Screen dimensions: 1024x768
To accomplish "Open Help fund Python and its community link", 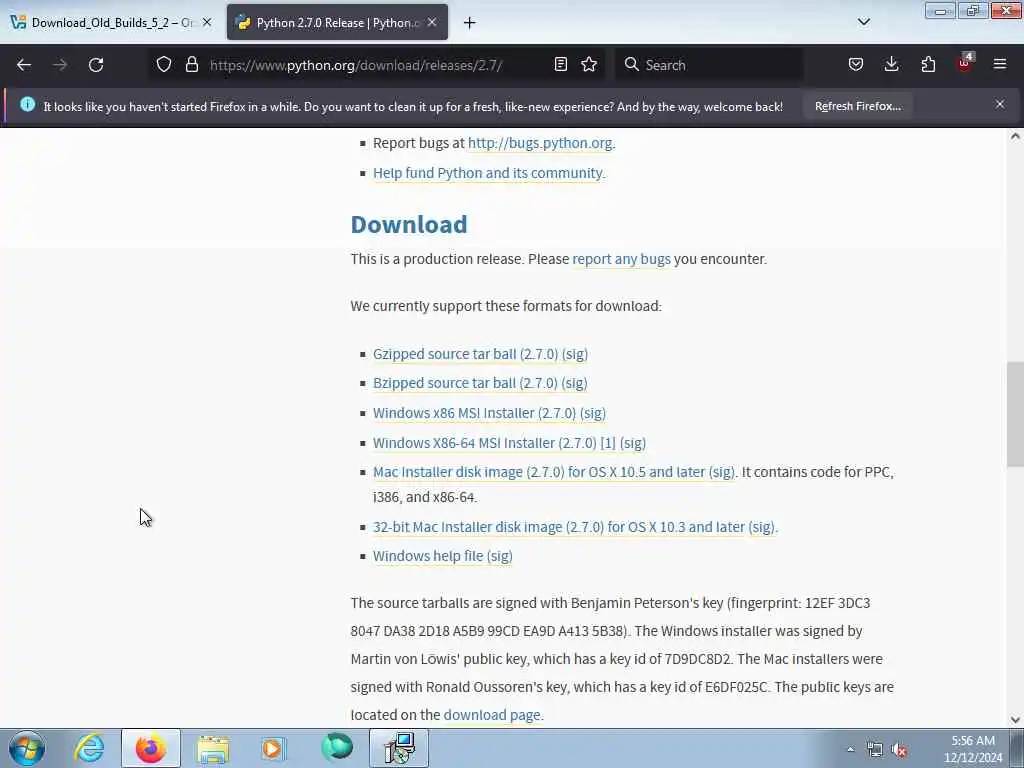I will (x=488, y=173).
